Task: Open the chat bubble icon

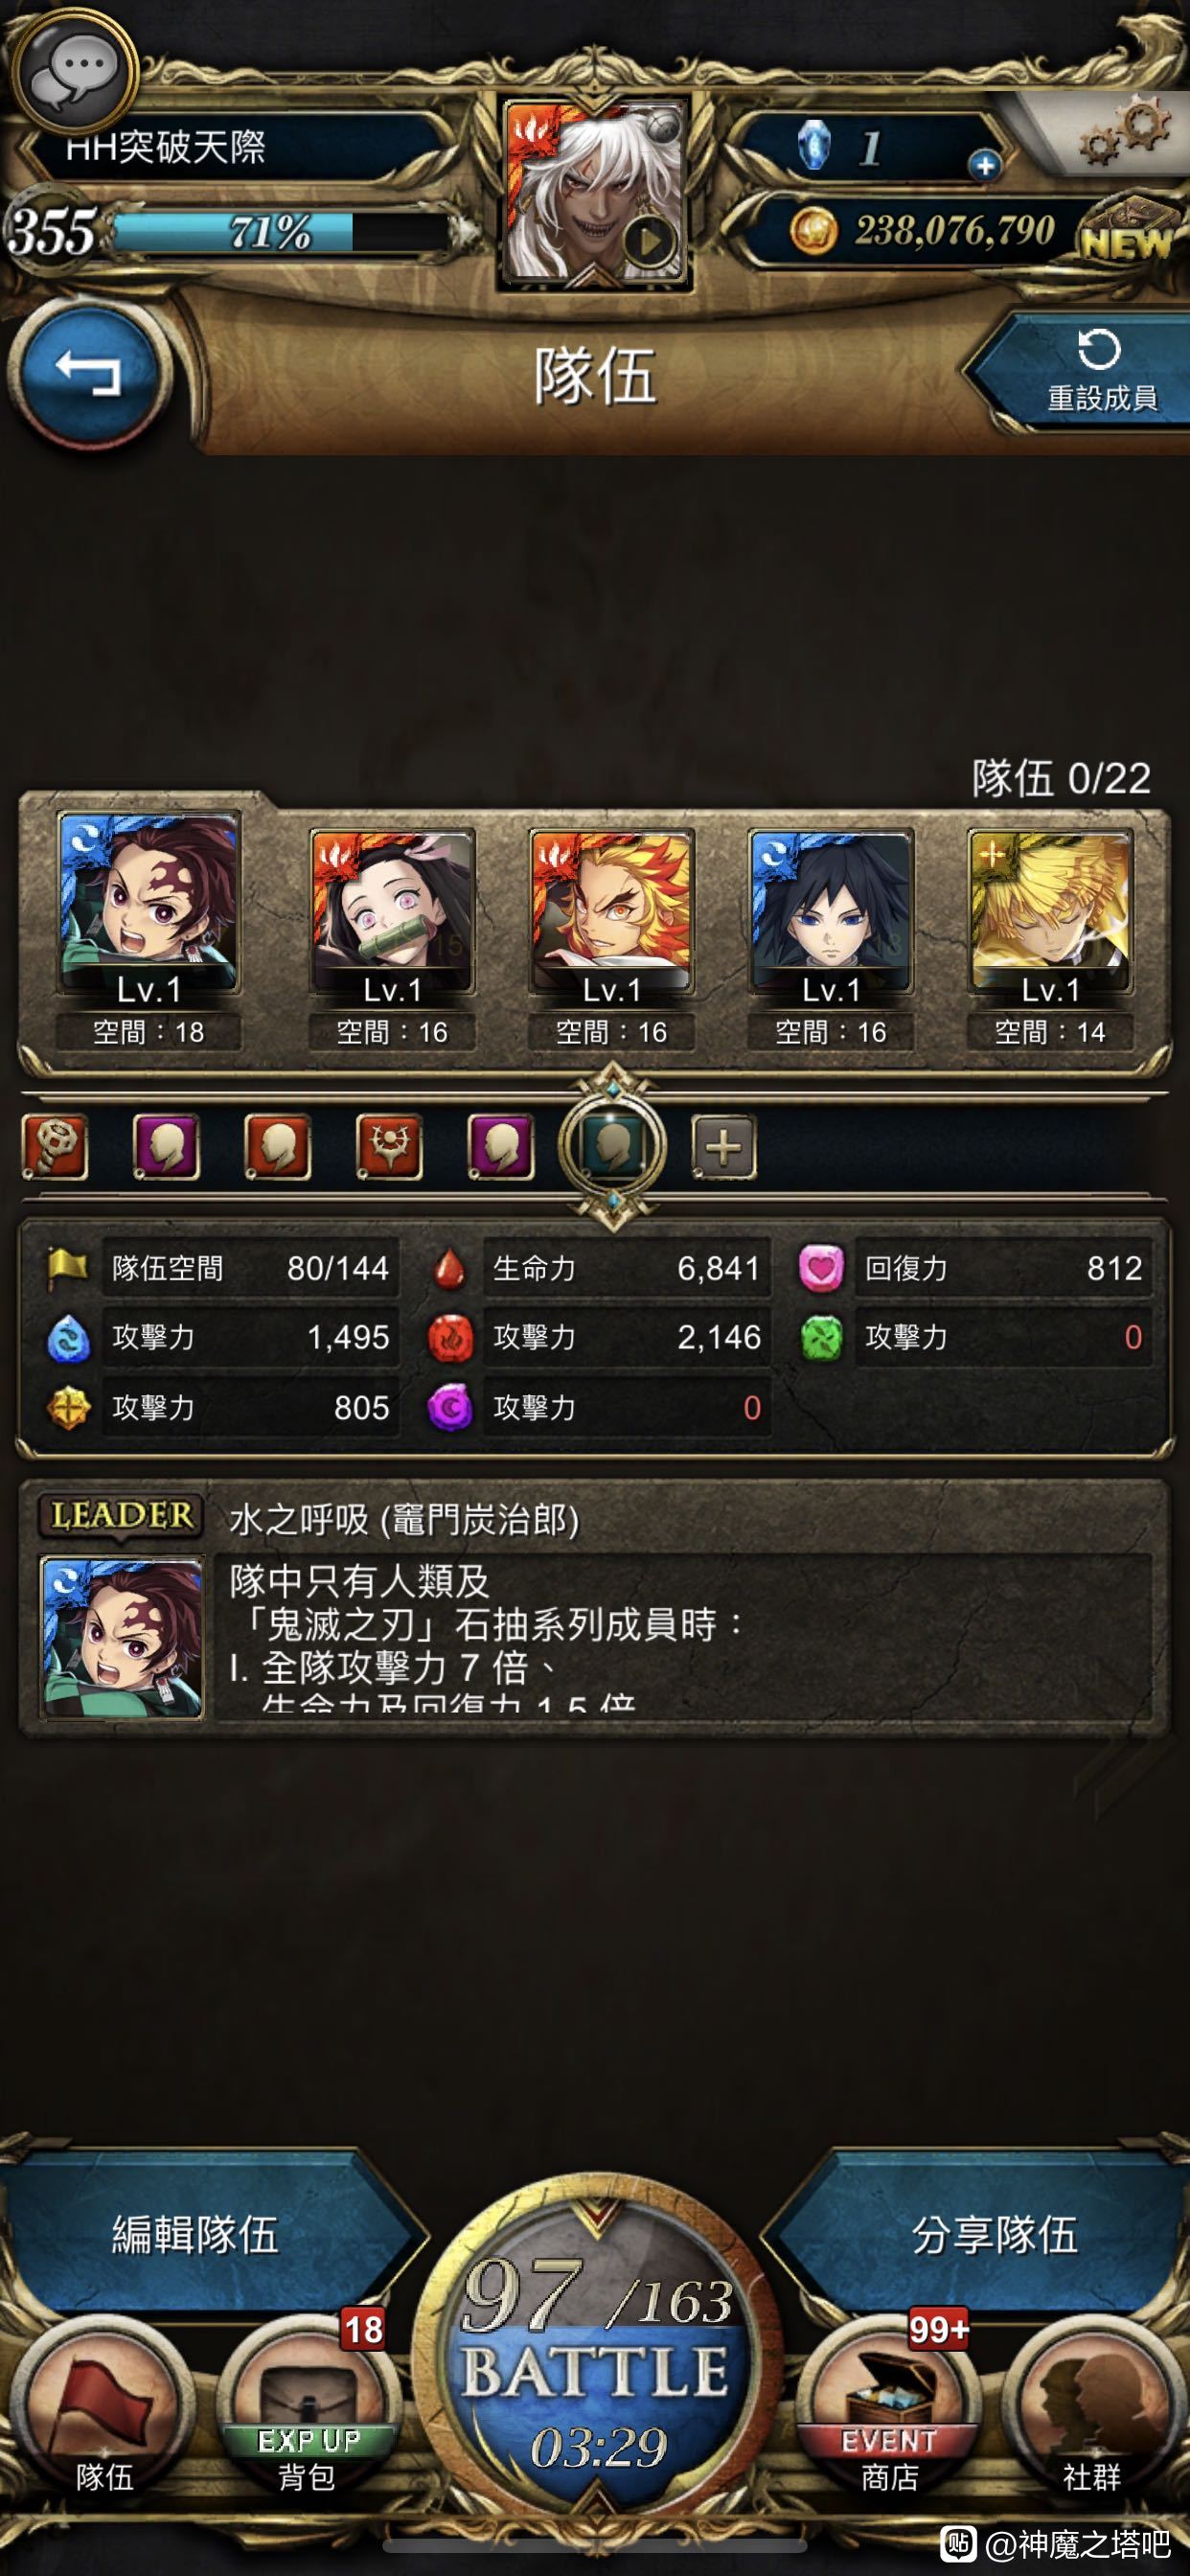Action: (x=75, y=72)
